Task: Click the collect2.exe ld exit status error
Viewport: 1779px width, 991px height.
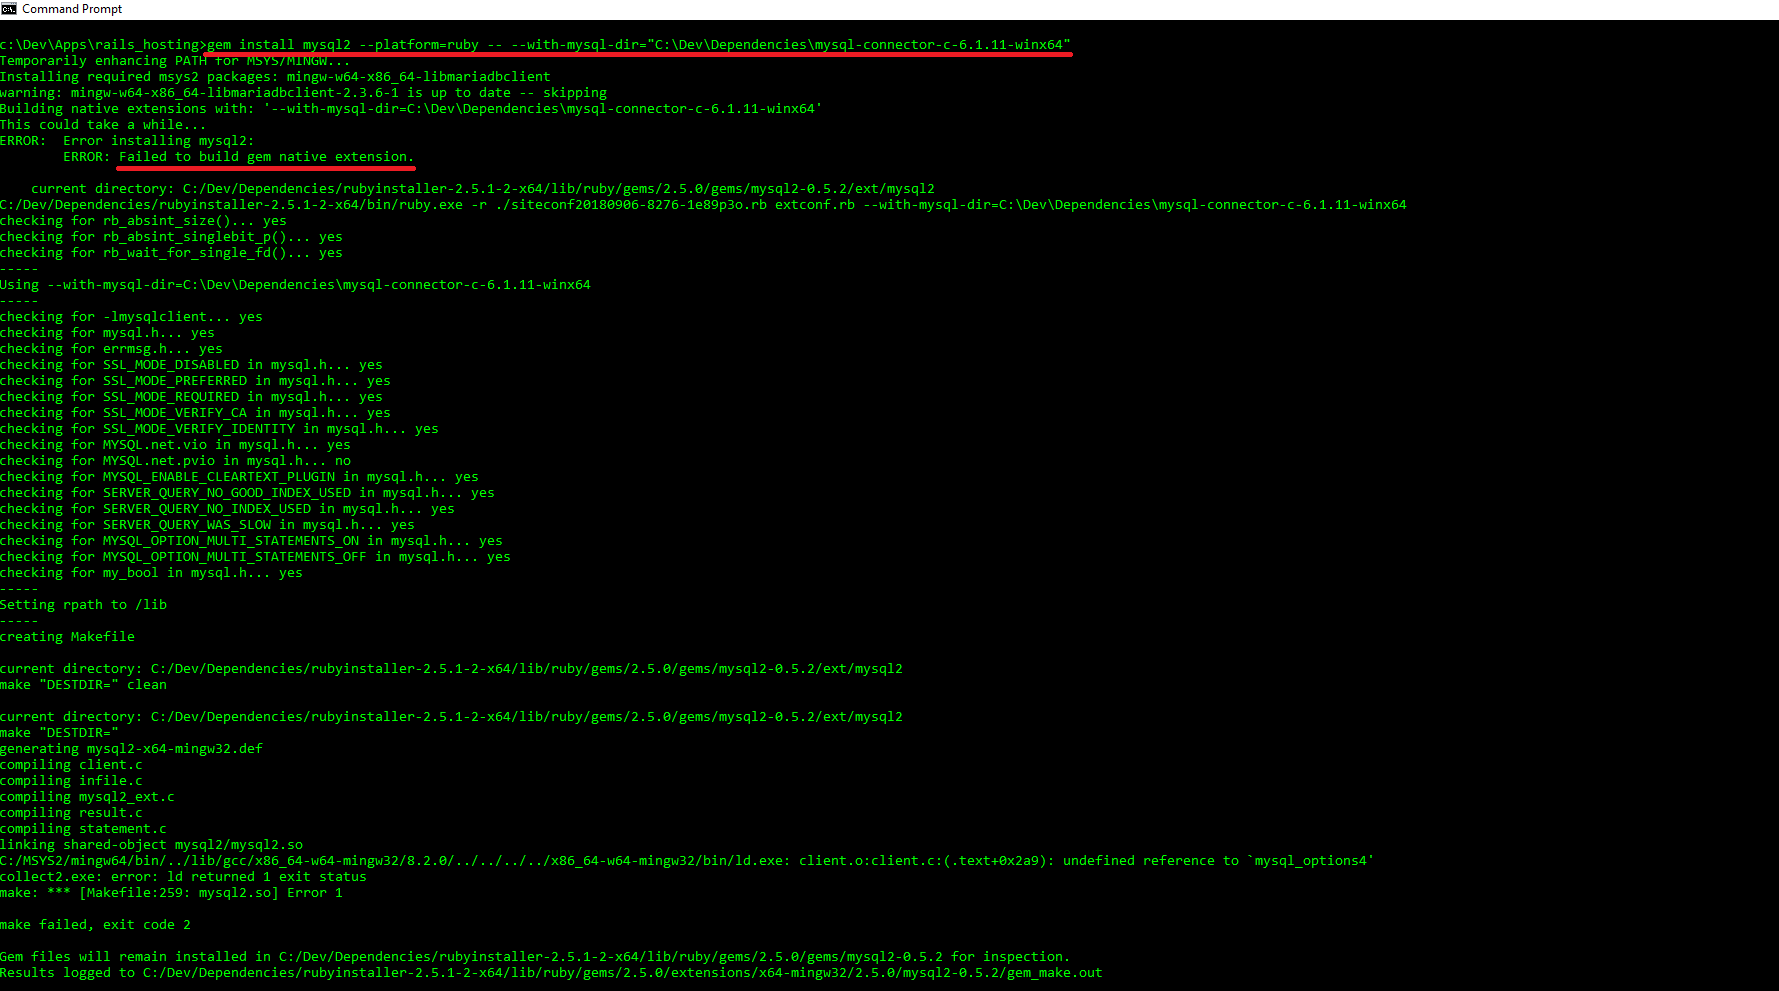Action: [183, 876]
